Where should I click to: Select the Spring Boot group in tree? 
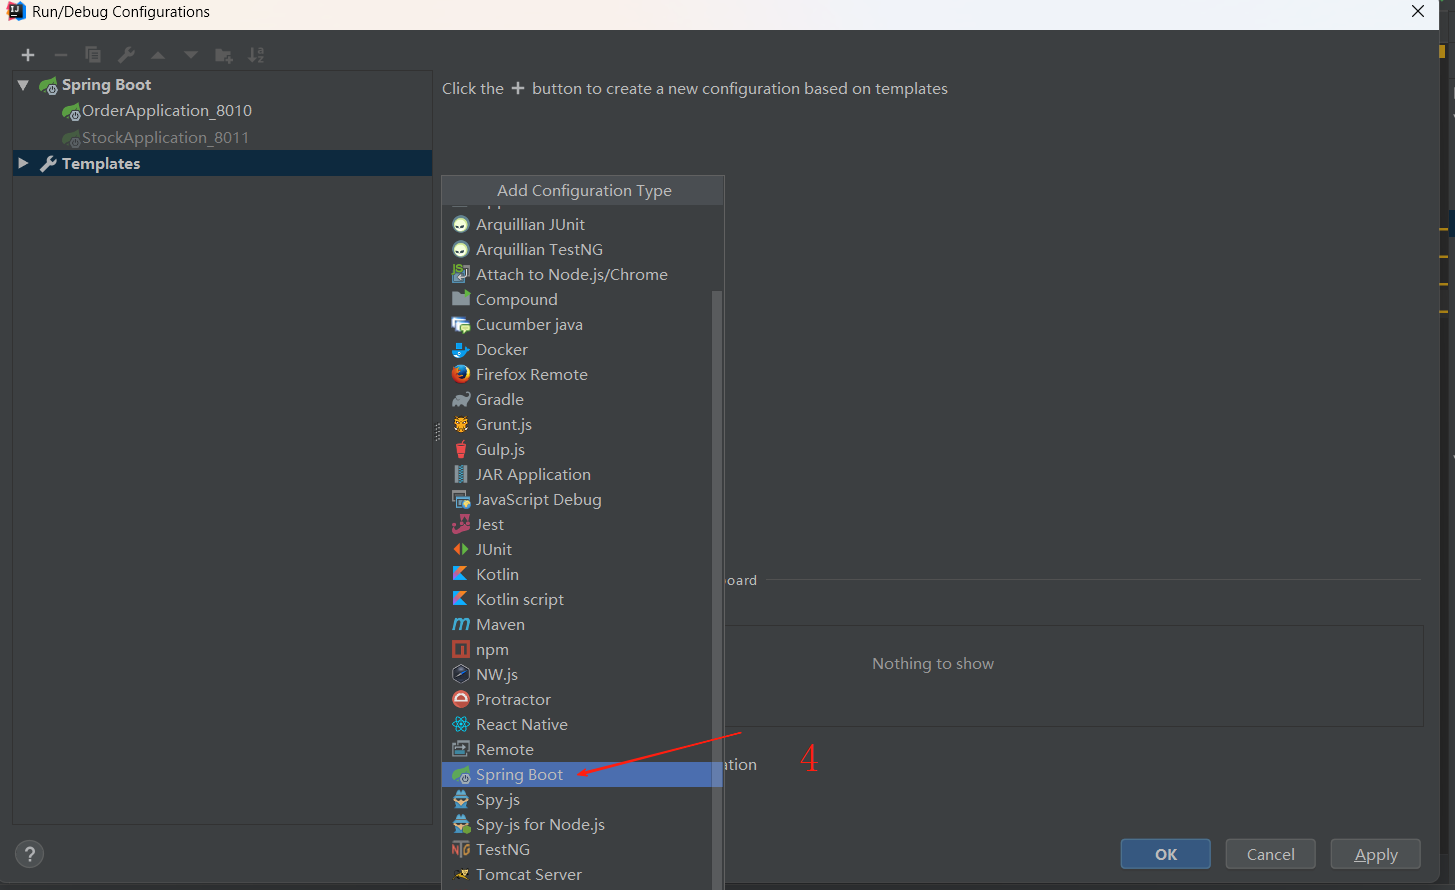point(106,85)
